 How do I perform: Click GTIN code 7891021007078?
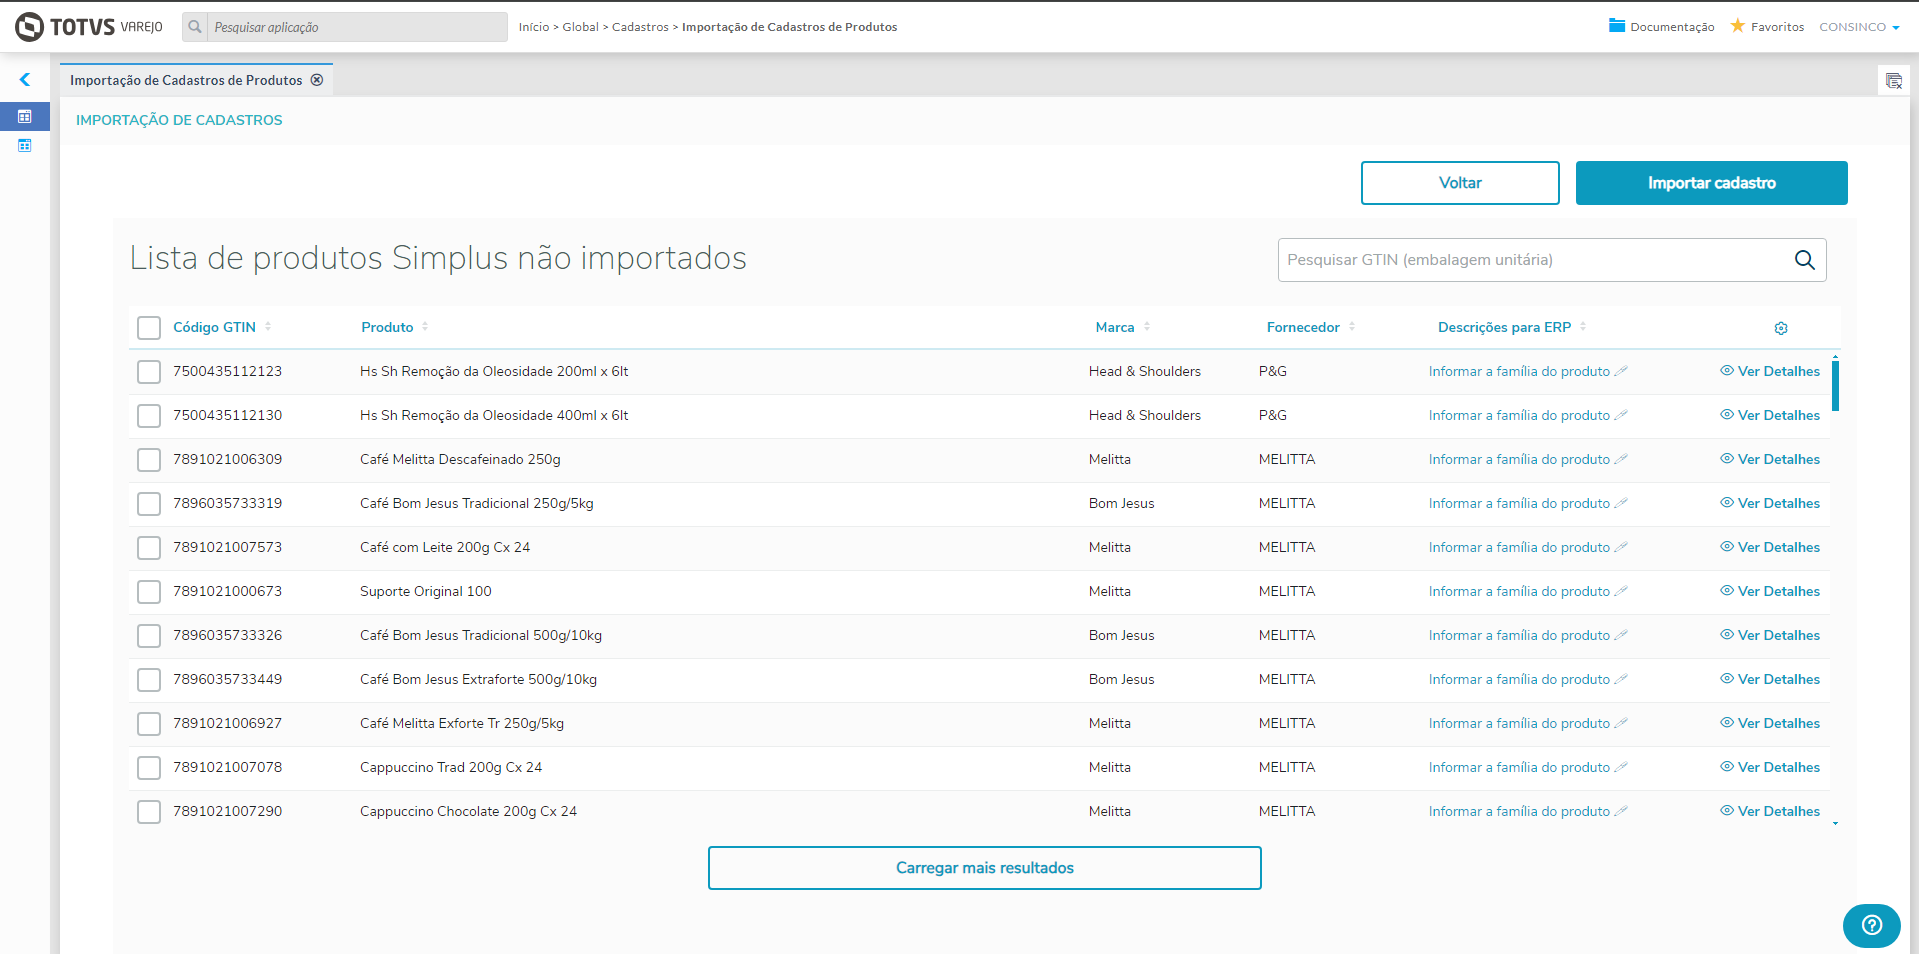227,767
